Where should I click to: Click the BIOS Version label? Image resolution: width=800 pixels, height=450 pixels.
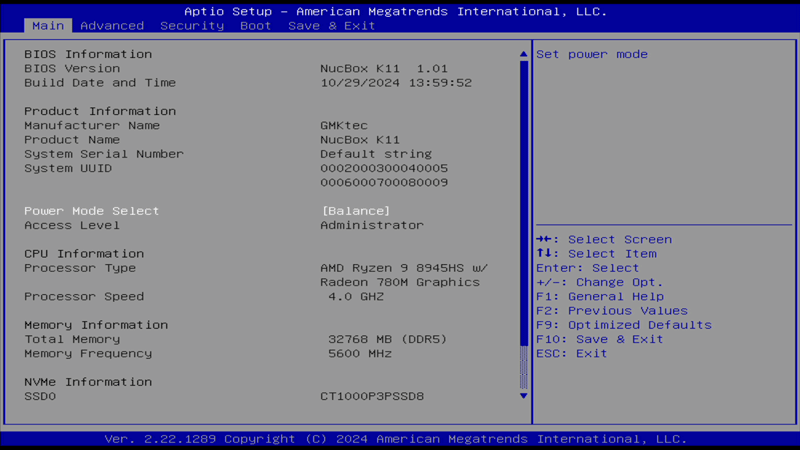click(x=72, y=68)
